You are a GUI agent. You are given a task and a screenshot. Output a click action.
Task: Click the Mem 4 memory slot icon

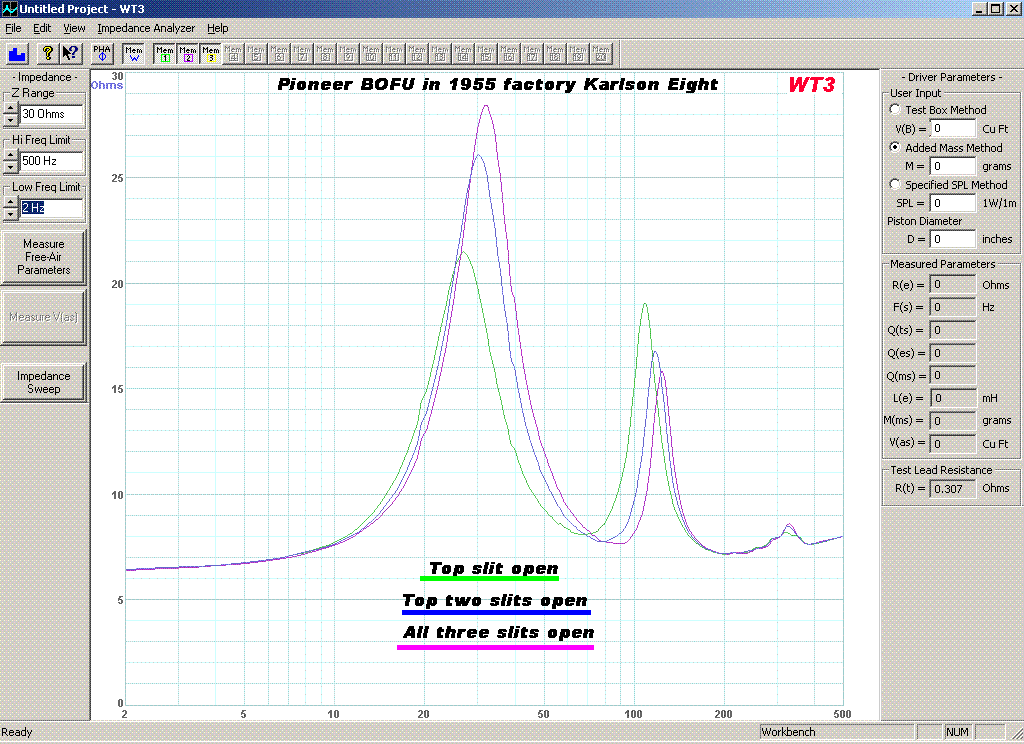[233, 54]
